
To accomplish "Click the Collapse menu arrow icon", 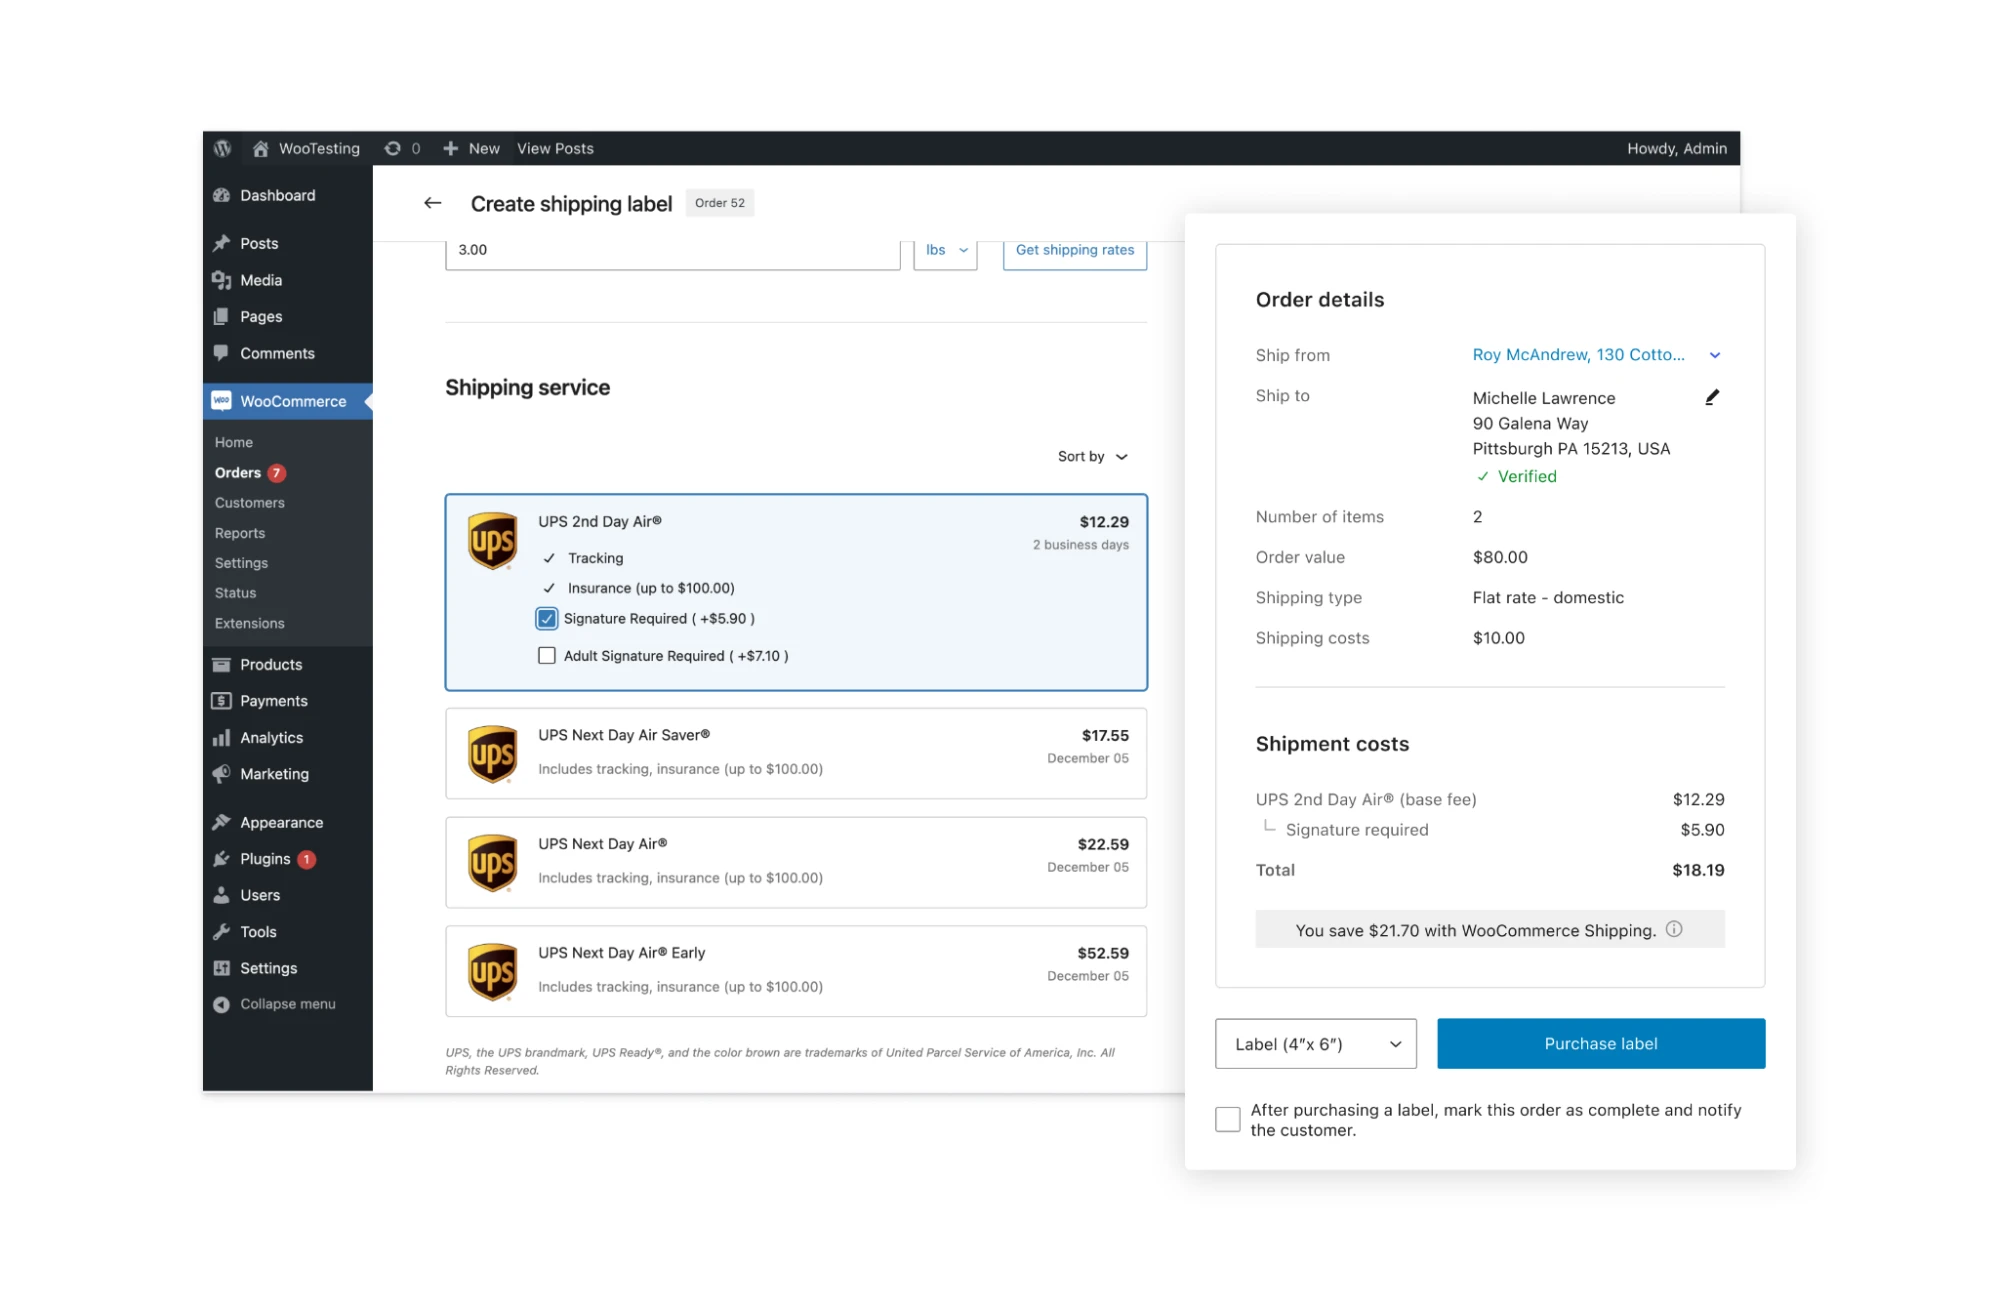I will [222, 1003].
